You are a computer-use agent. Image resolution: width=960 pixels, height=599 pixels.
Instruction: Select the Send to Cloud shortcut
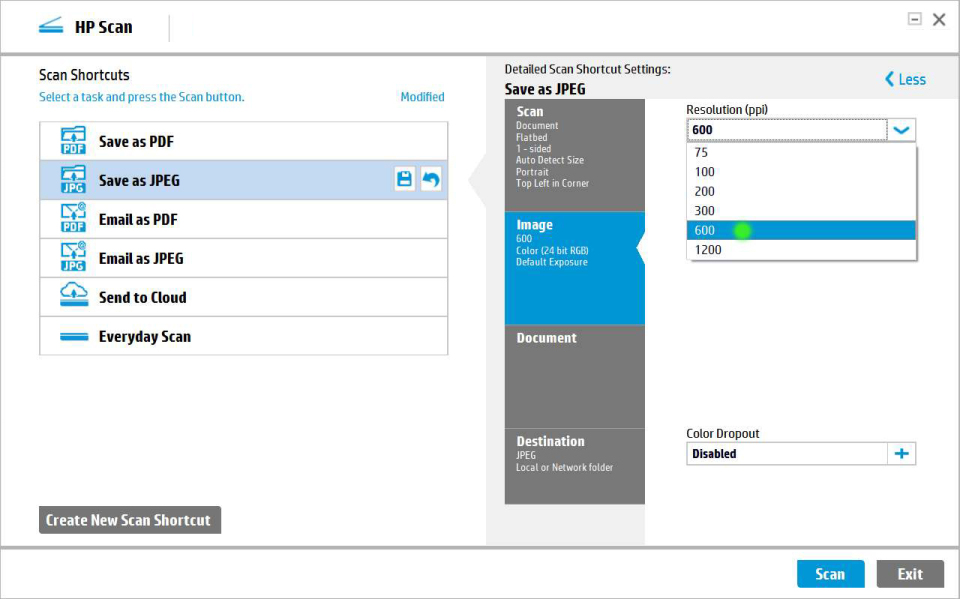point(244,297)
